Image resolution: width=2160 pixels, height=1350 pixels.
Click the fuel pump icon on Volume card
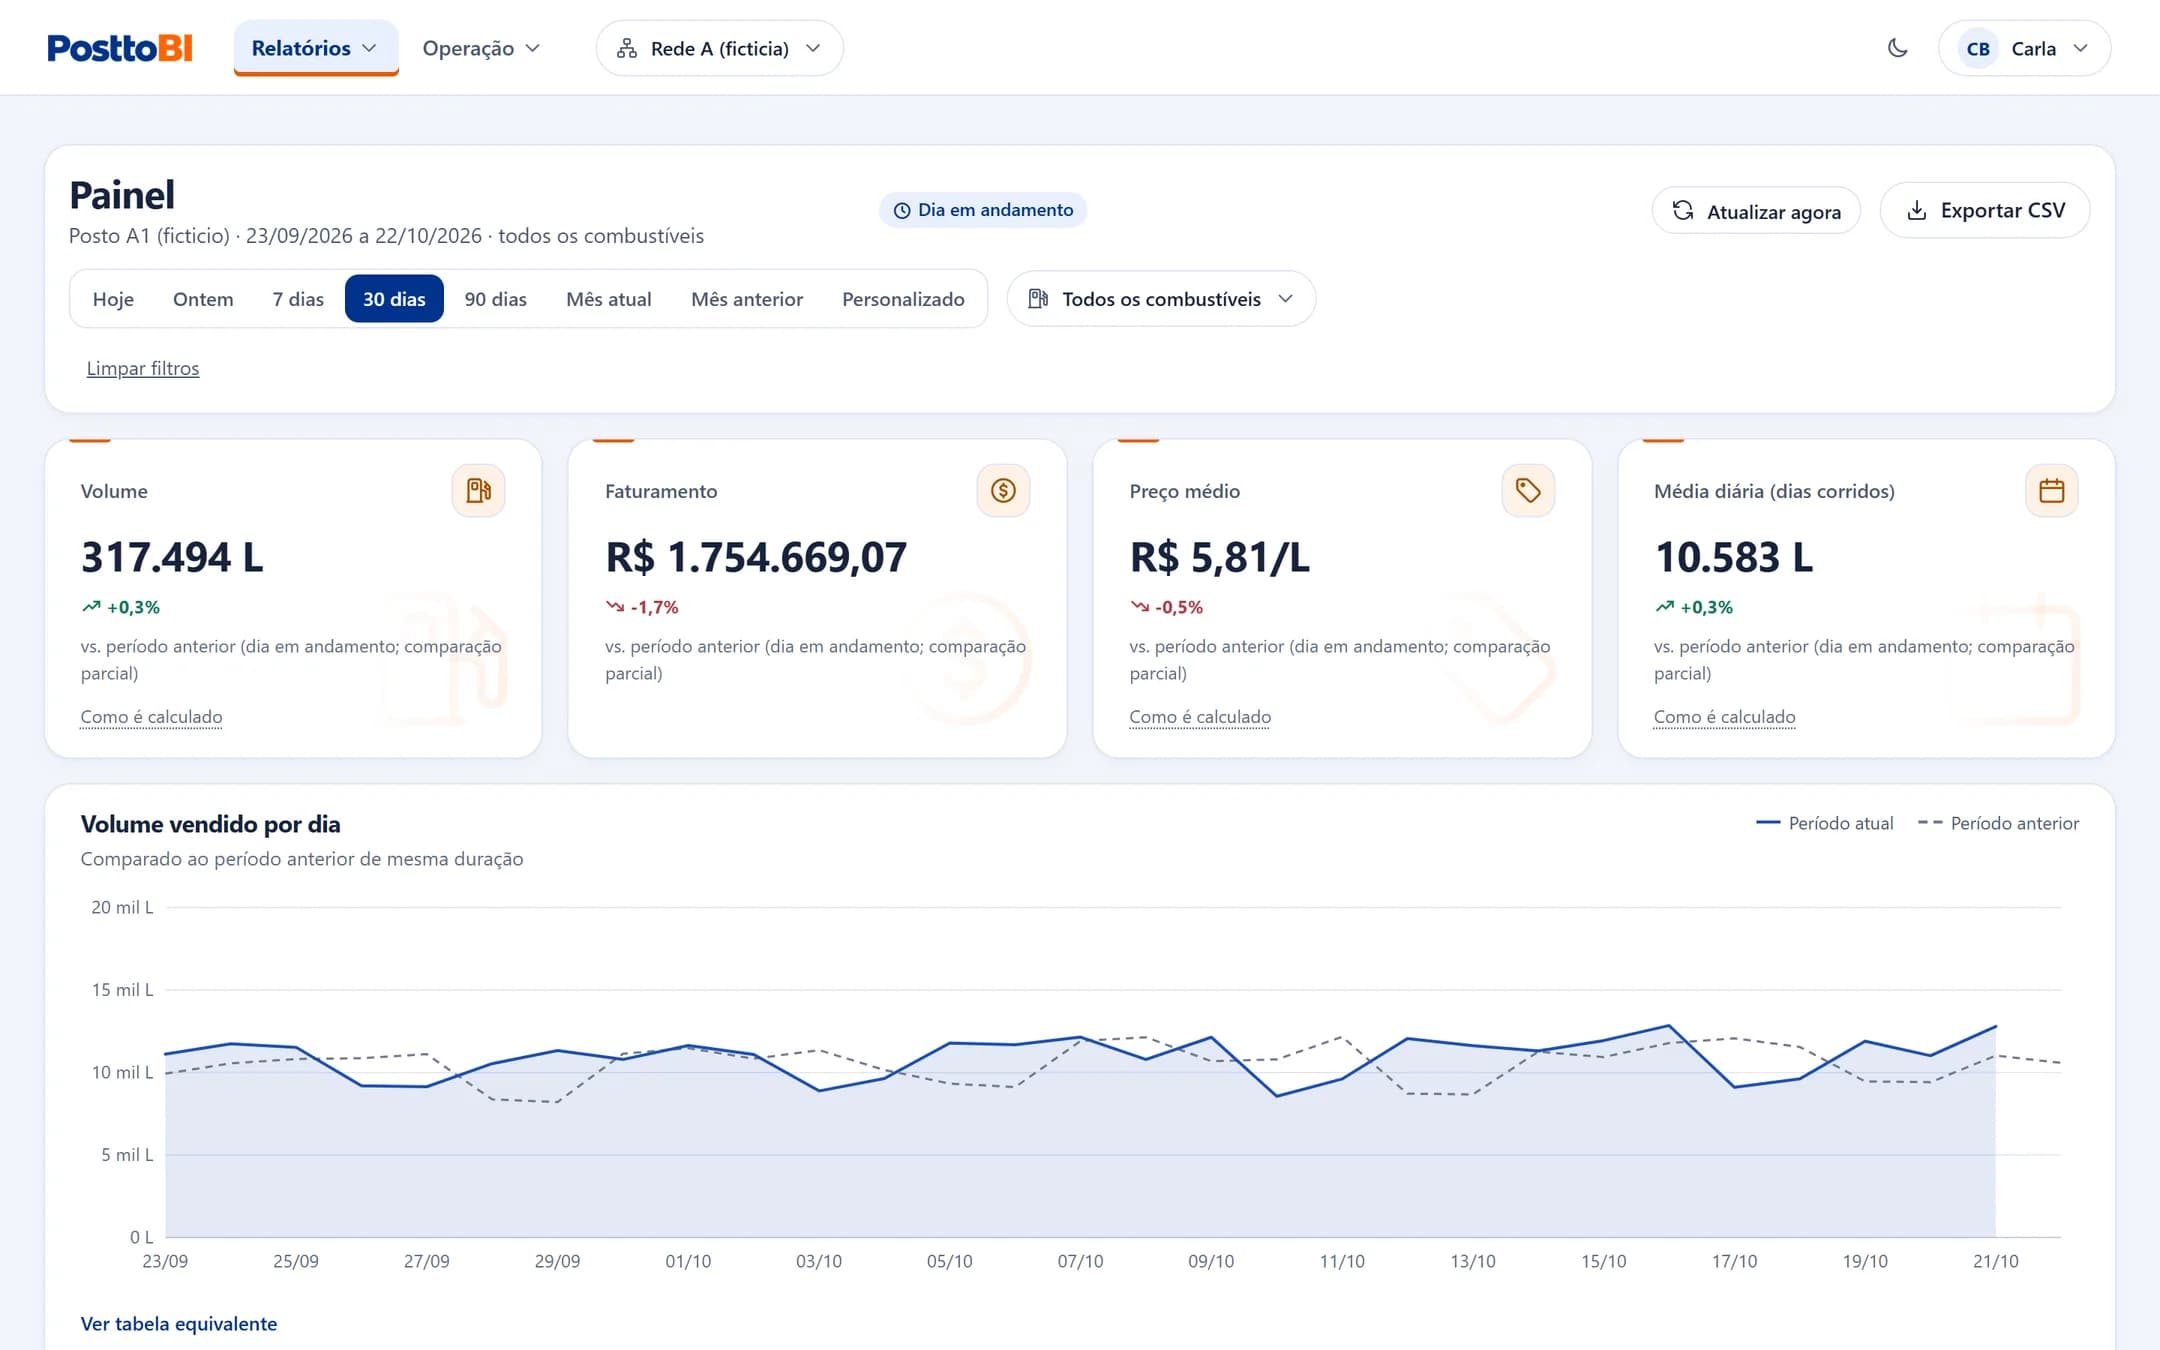coord(478,490)
